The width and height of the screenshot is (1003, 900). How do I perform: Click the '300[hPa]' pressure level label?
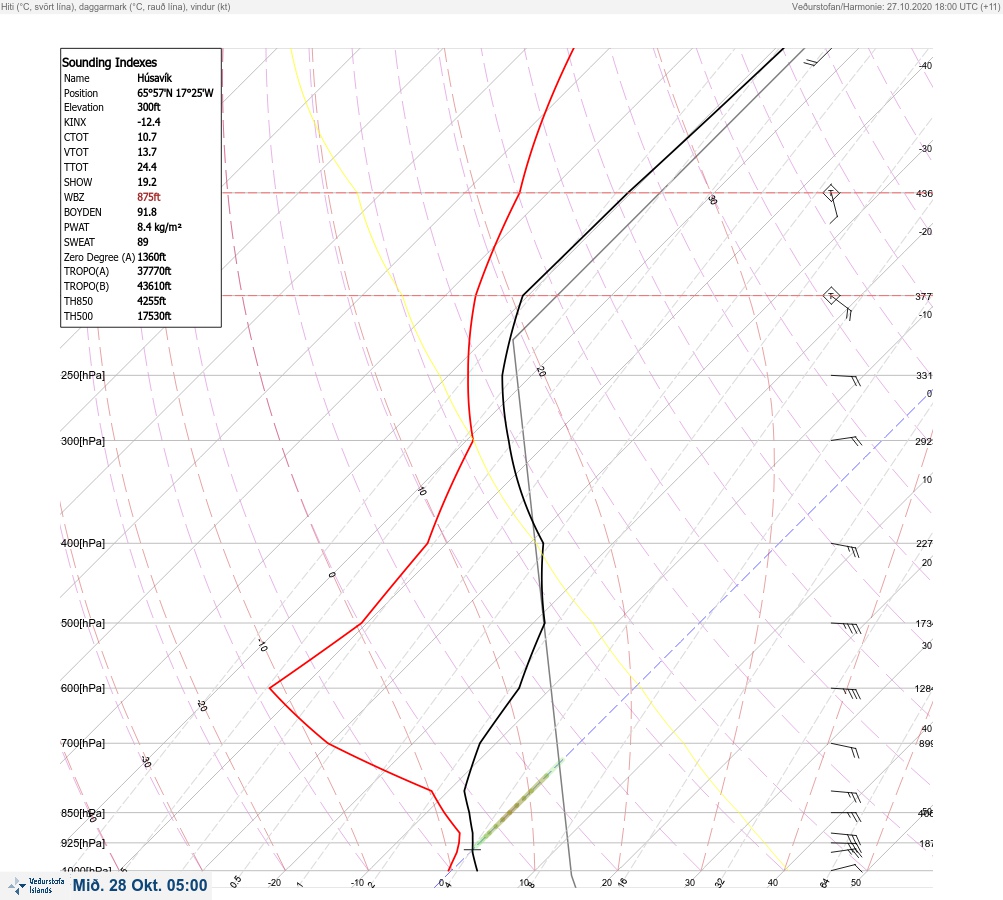point(83,441)
